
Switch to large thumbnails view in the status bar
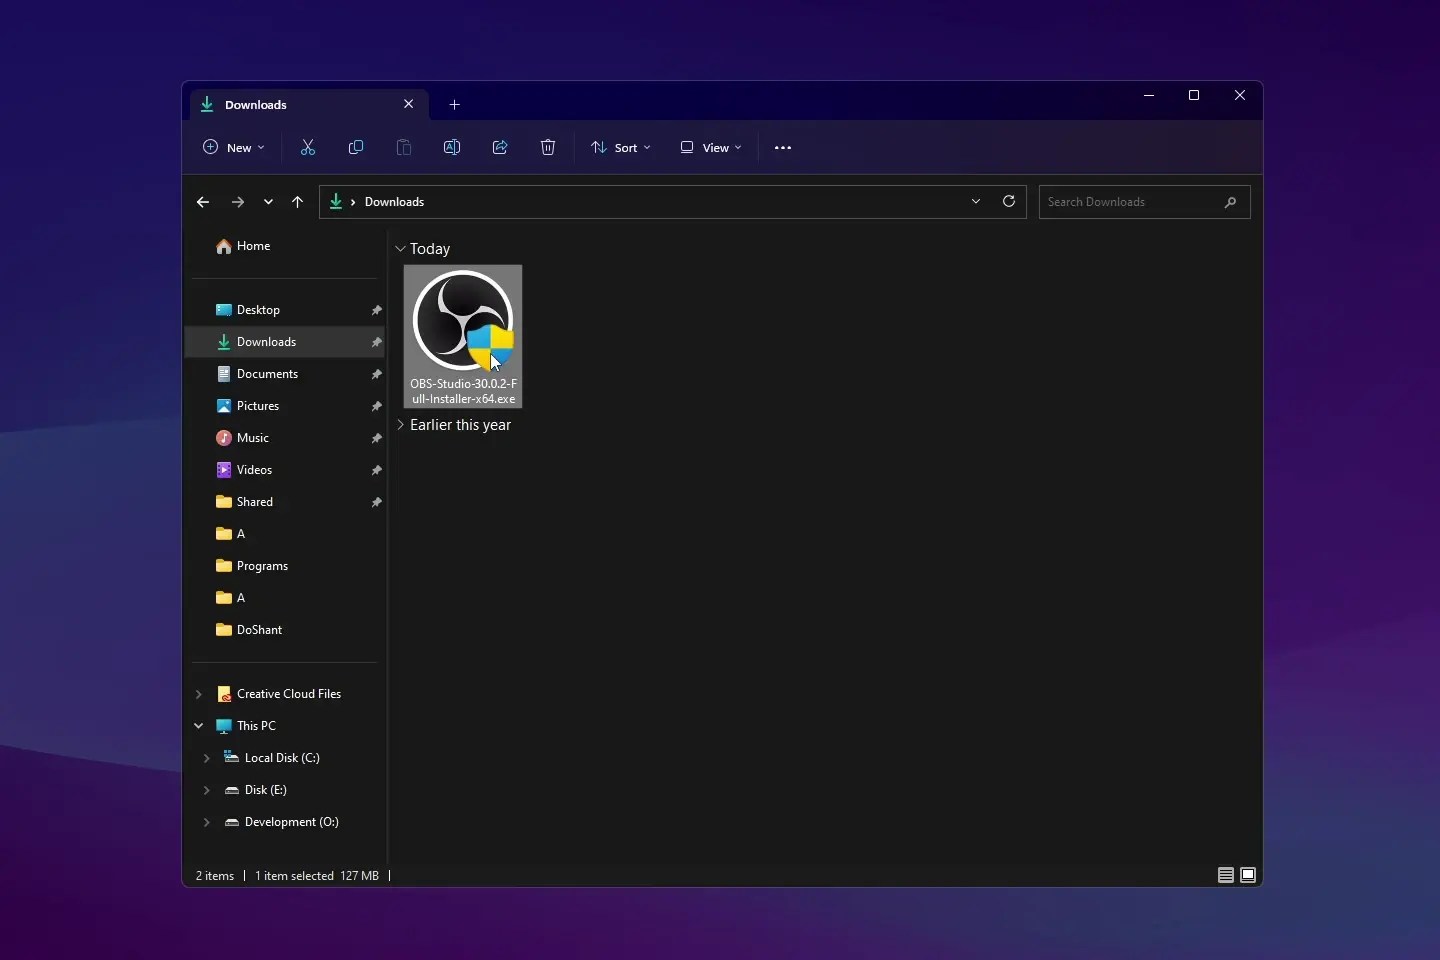click(x=1249, y=875)
